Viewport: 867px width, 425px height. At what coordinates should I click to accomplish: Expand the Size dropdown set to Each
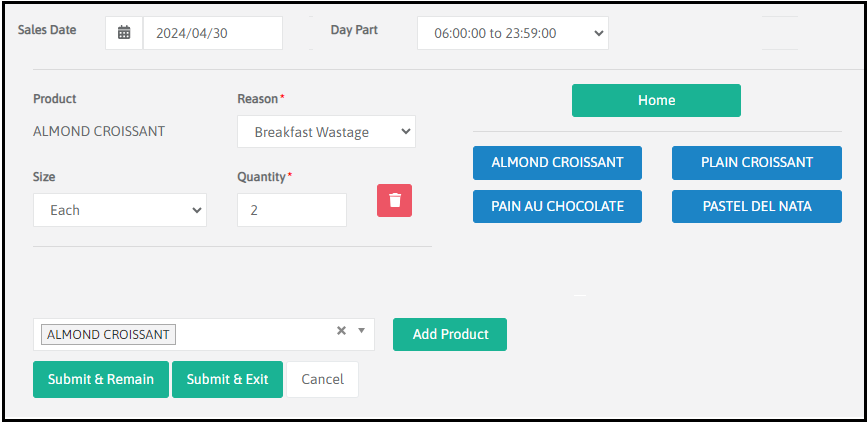click(x=119, y=210)
